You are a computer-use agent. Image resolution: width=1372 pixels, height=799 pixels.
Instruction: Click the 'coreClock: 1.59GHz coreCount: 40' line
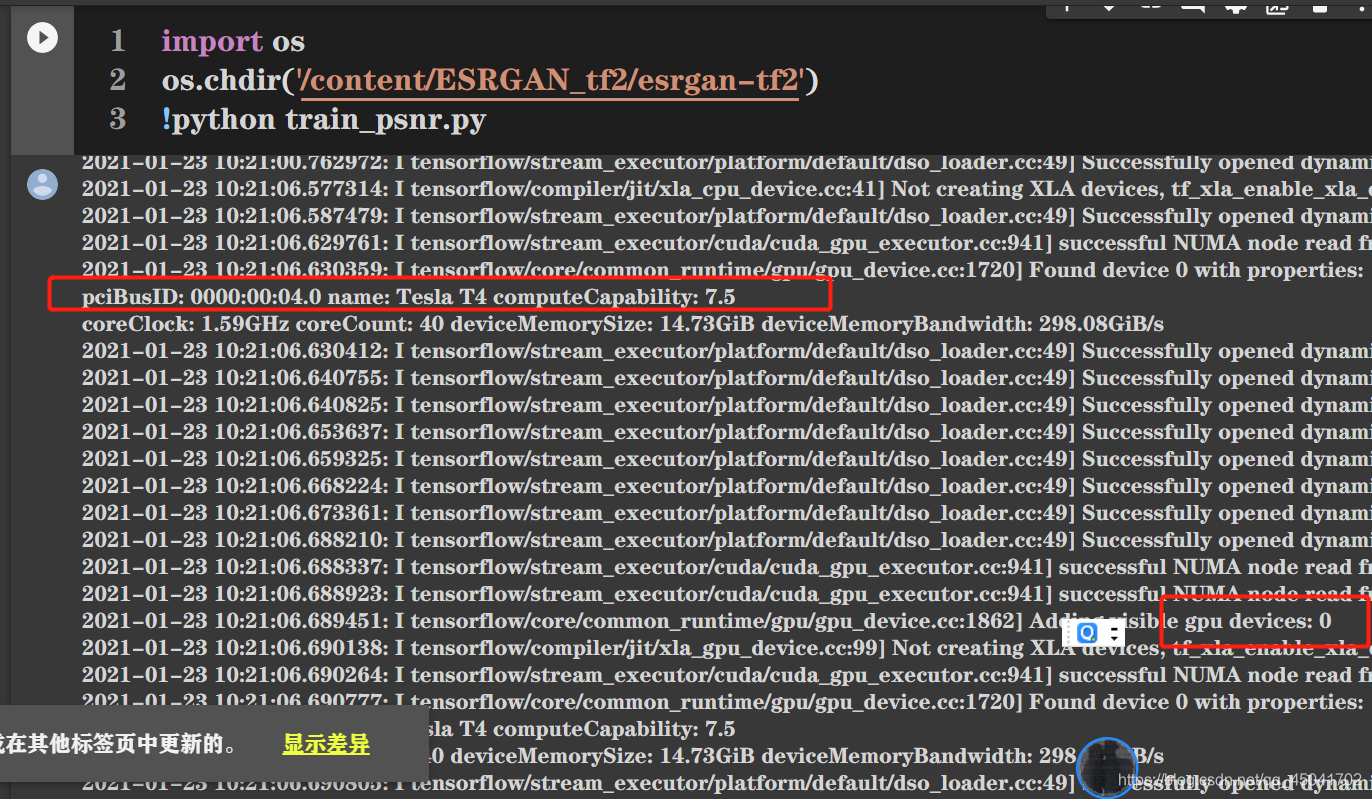[x=623, y=324]
